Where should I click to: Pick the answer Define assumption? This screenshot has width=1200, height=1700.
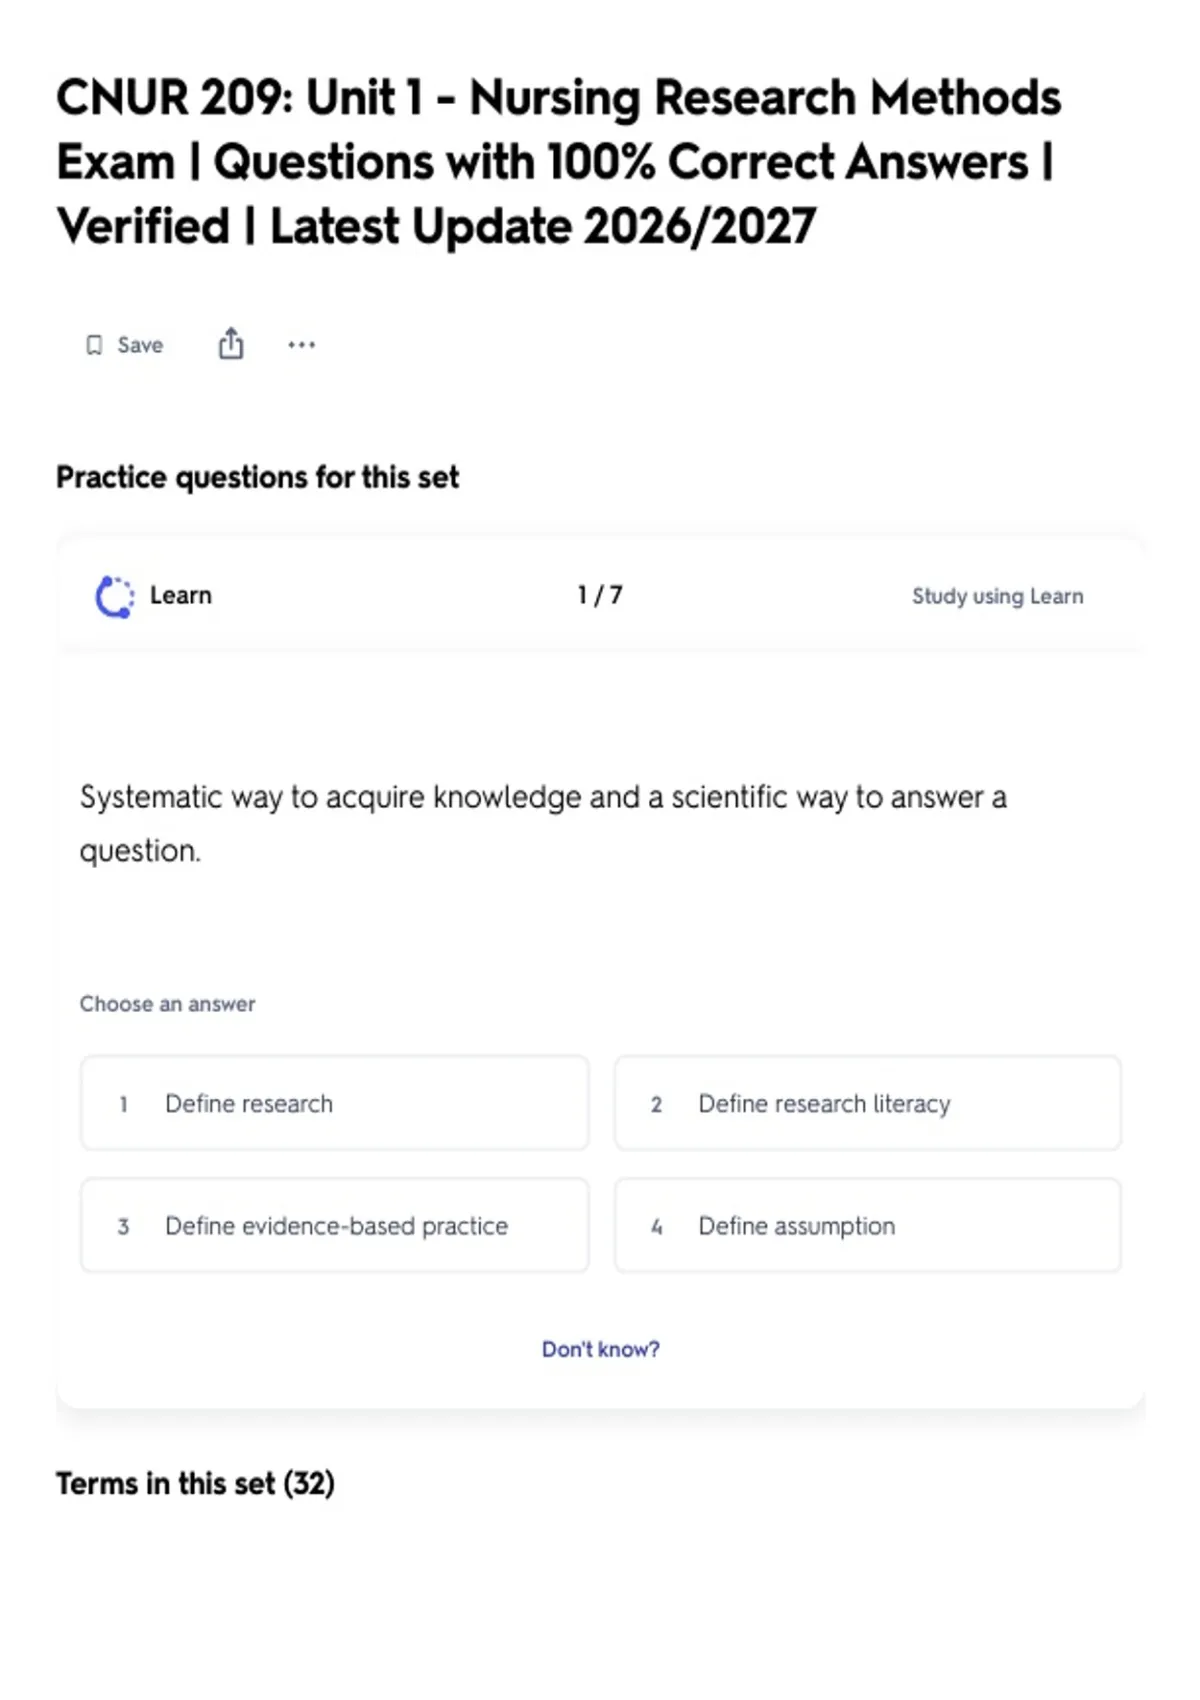(x=868, y=1225)
